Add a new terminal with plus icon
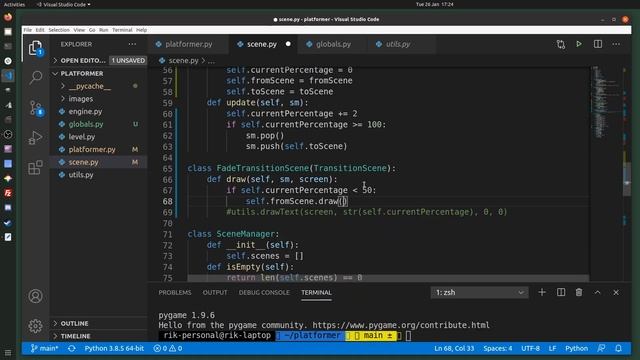The height and width of the screenshot is (360, 640). click(542, 292)
